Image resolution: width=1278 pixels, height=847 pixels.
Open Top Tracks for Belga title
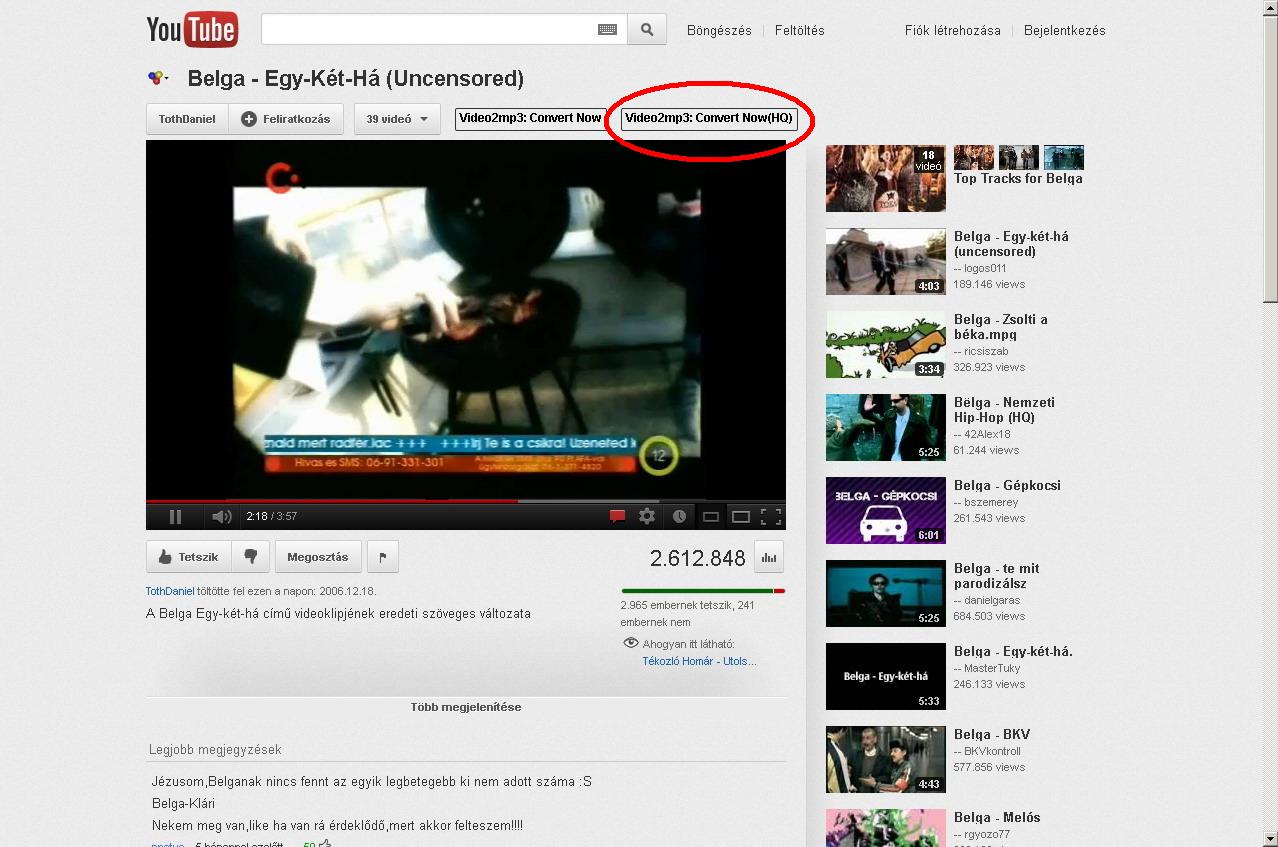coord(1018,178)
